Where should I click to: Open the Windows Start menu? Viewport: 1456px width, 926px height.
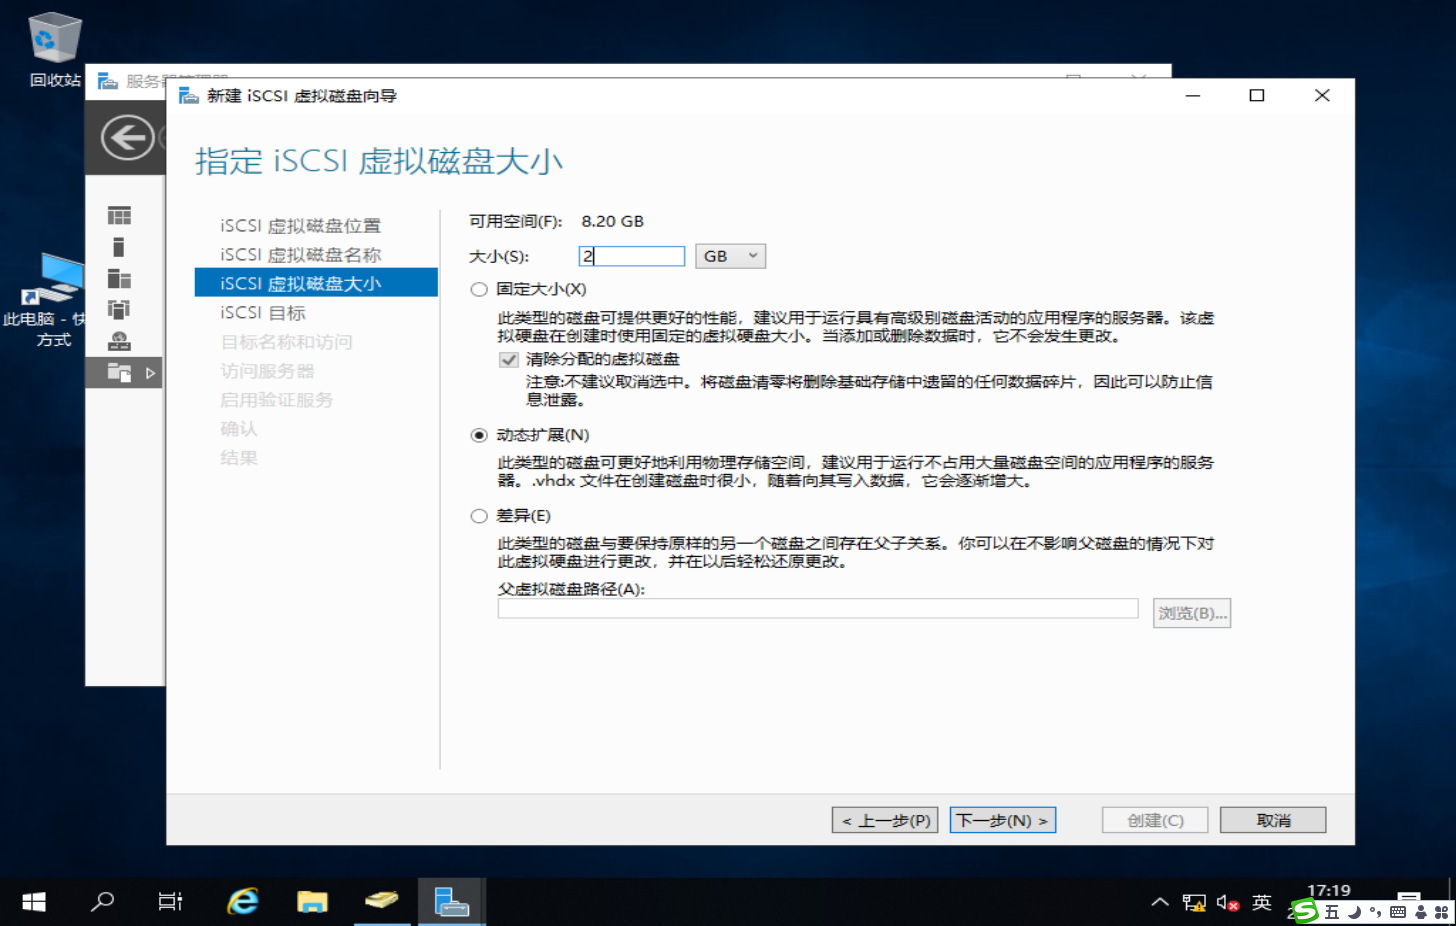tap(34, 902)
